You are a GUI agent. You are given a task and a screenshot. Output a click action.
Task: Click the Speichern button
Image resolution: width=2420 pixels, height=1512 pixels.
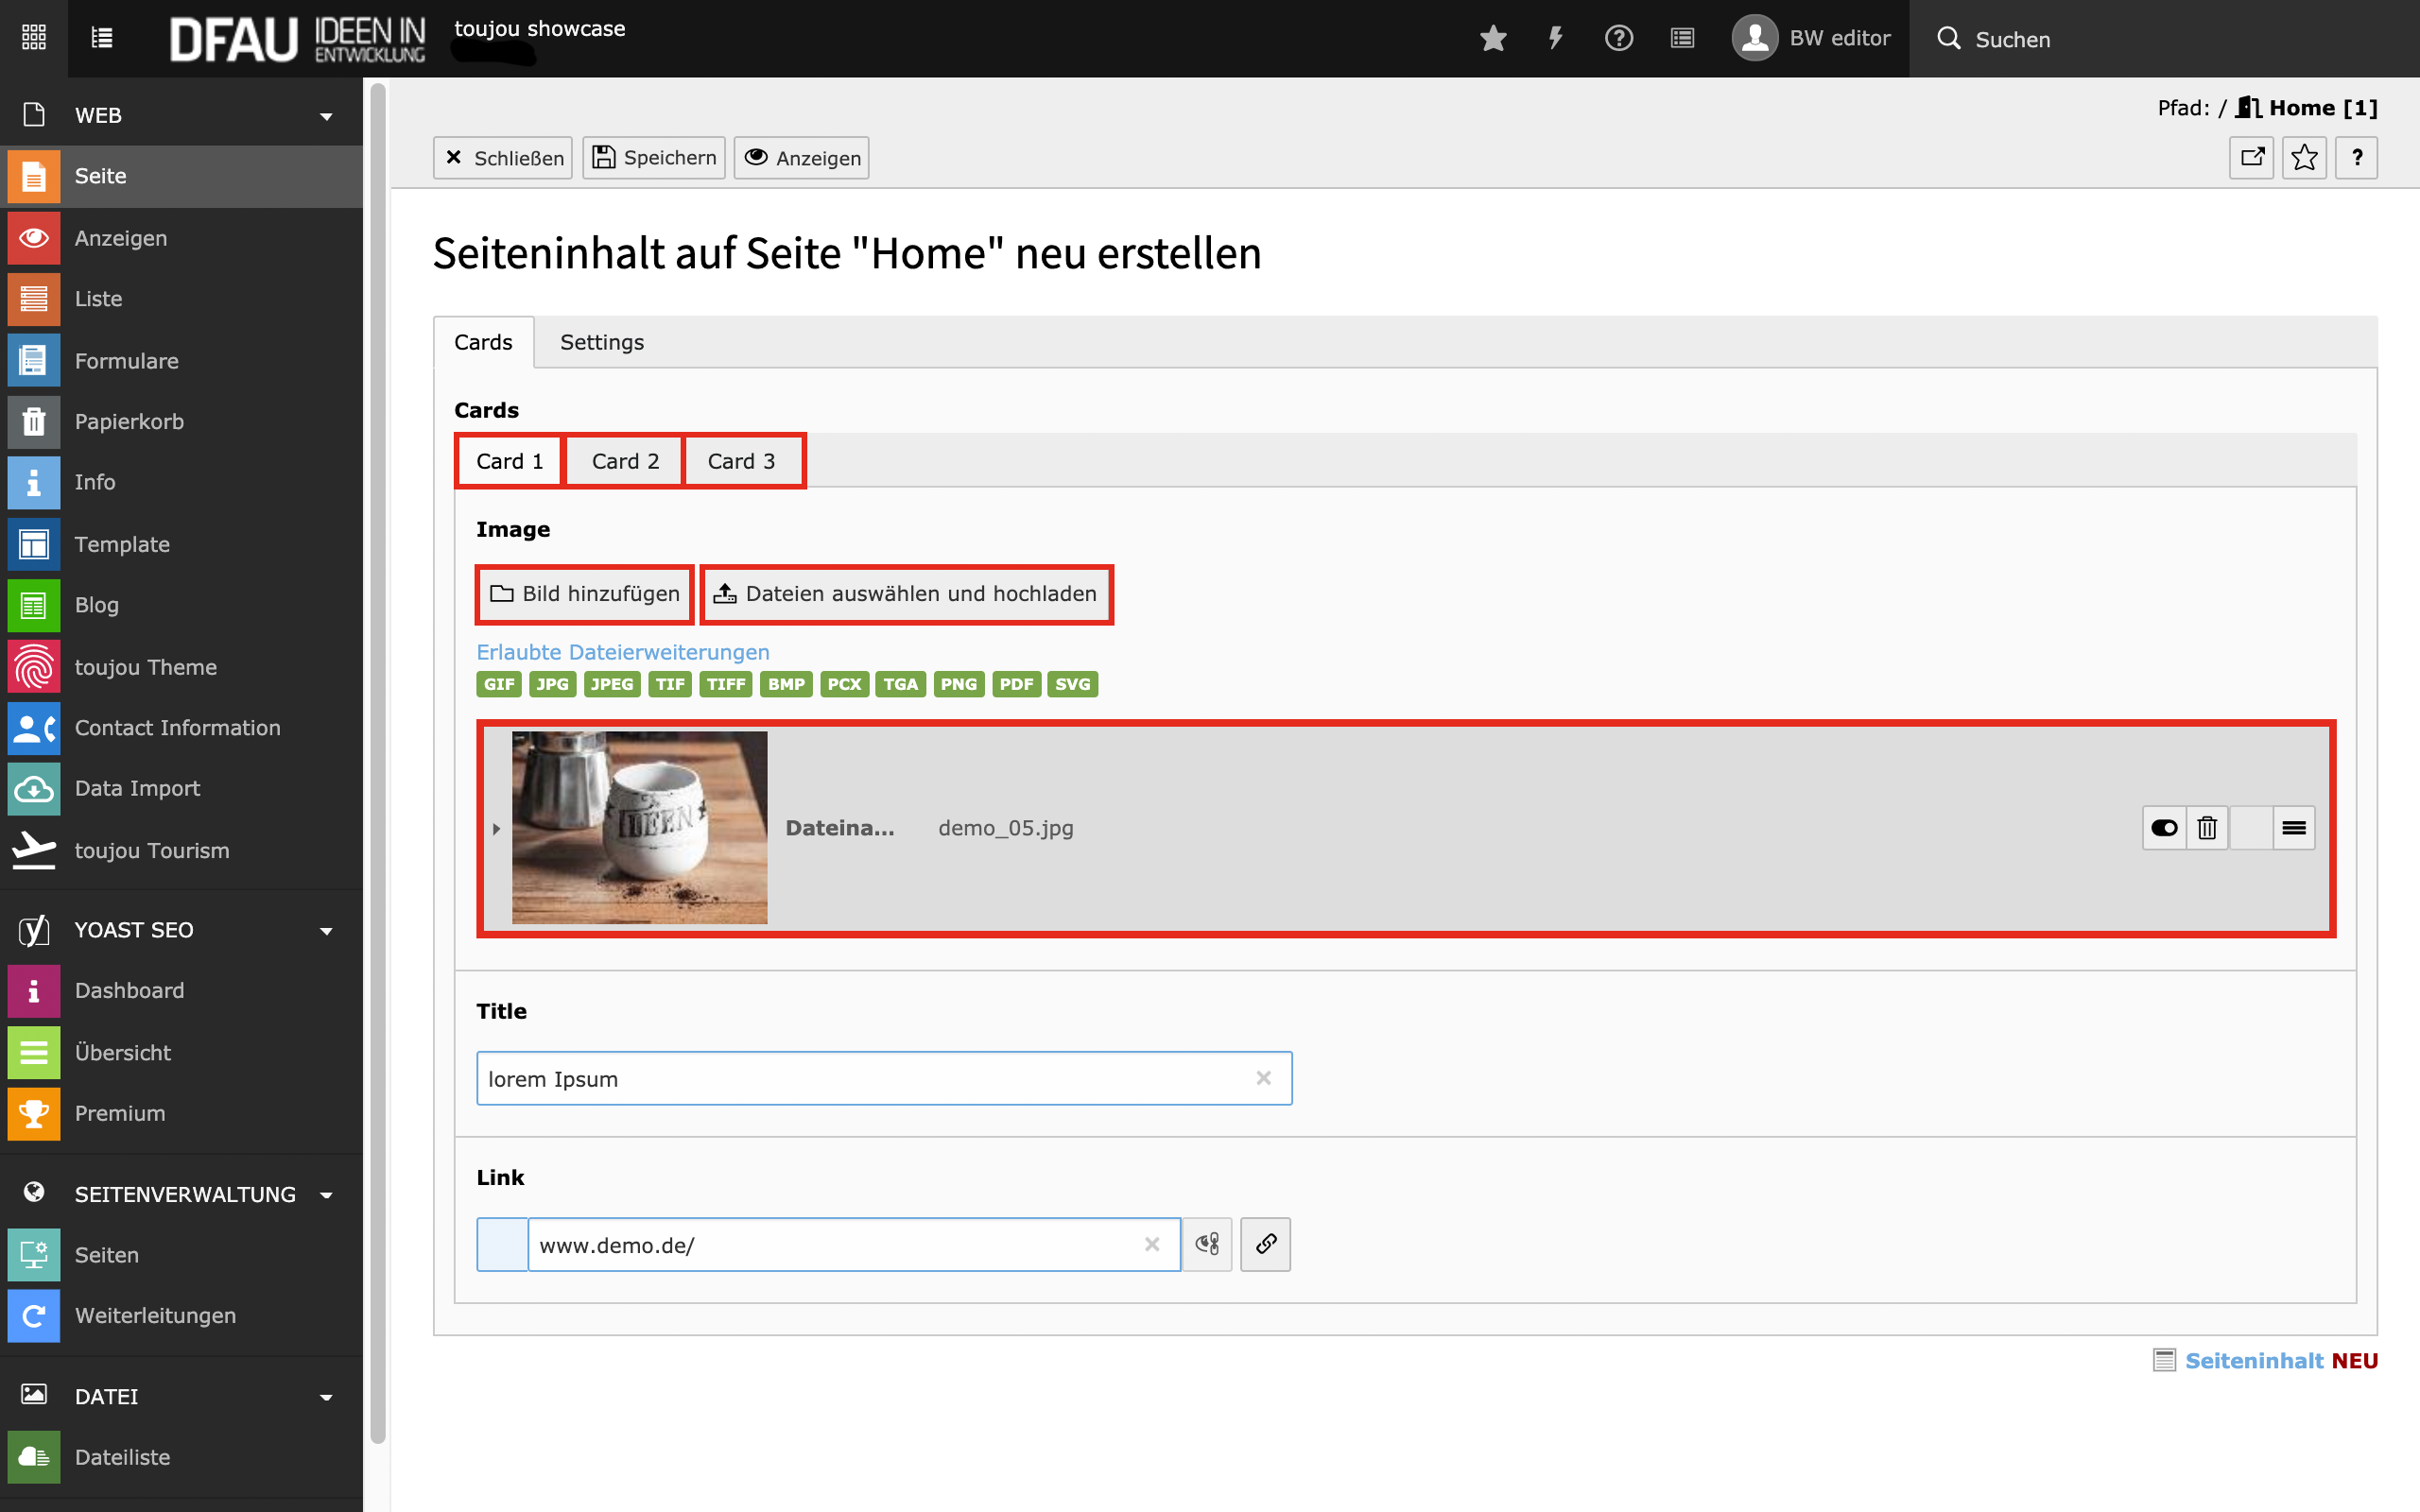click(x=654, y=158)
